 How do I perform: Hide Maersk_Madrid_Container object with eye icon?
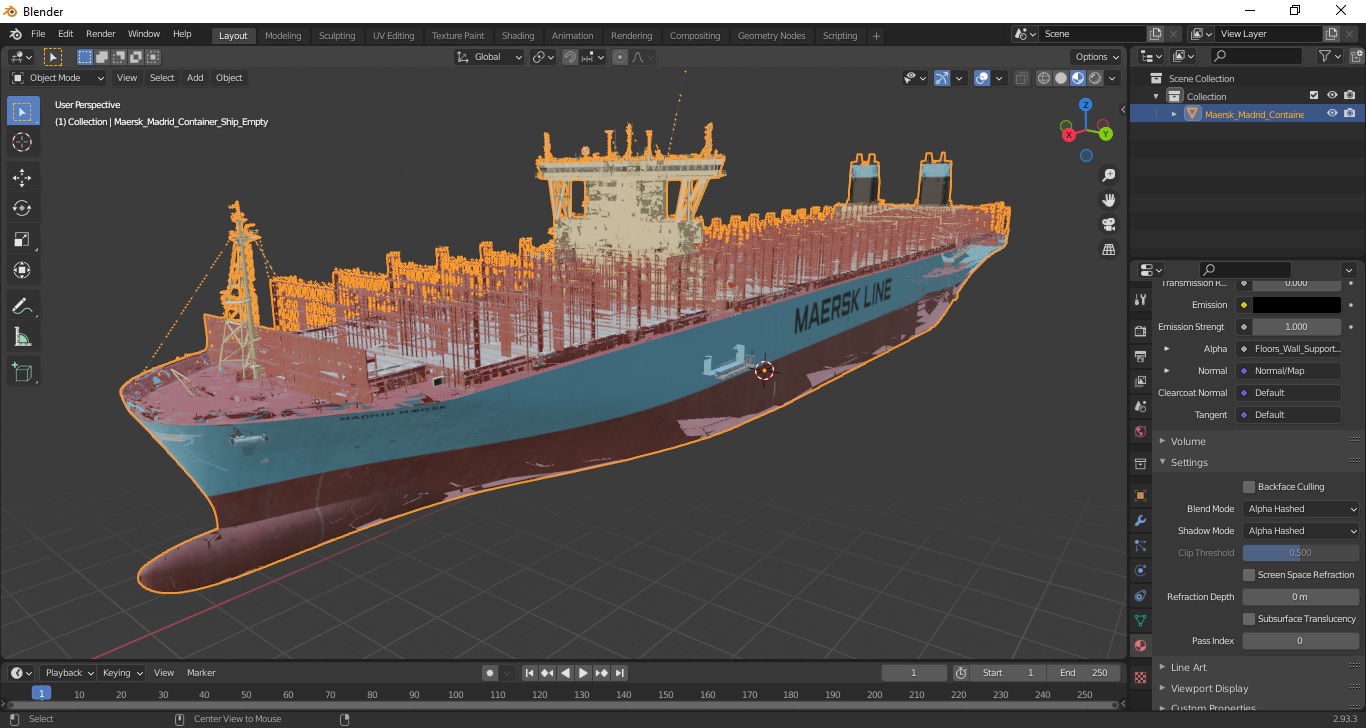point(1332,114)
